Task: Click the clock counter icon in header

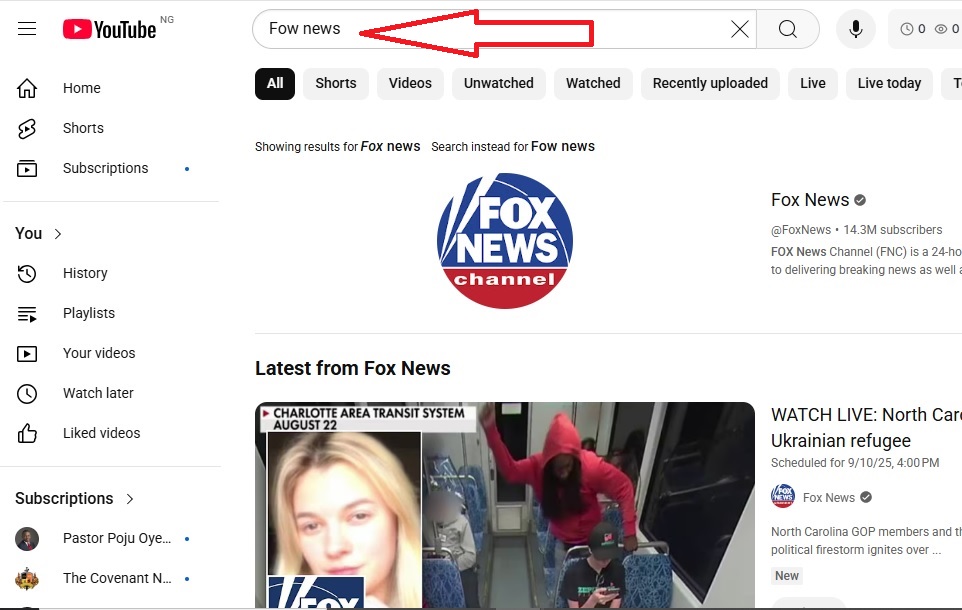Action: coord(906,29)
